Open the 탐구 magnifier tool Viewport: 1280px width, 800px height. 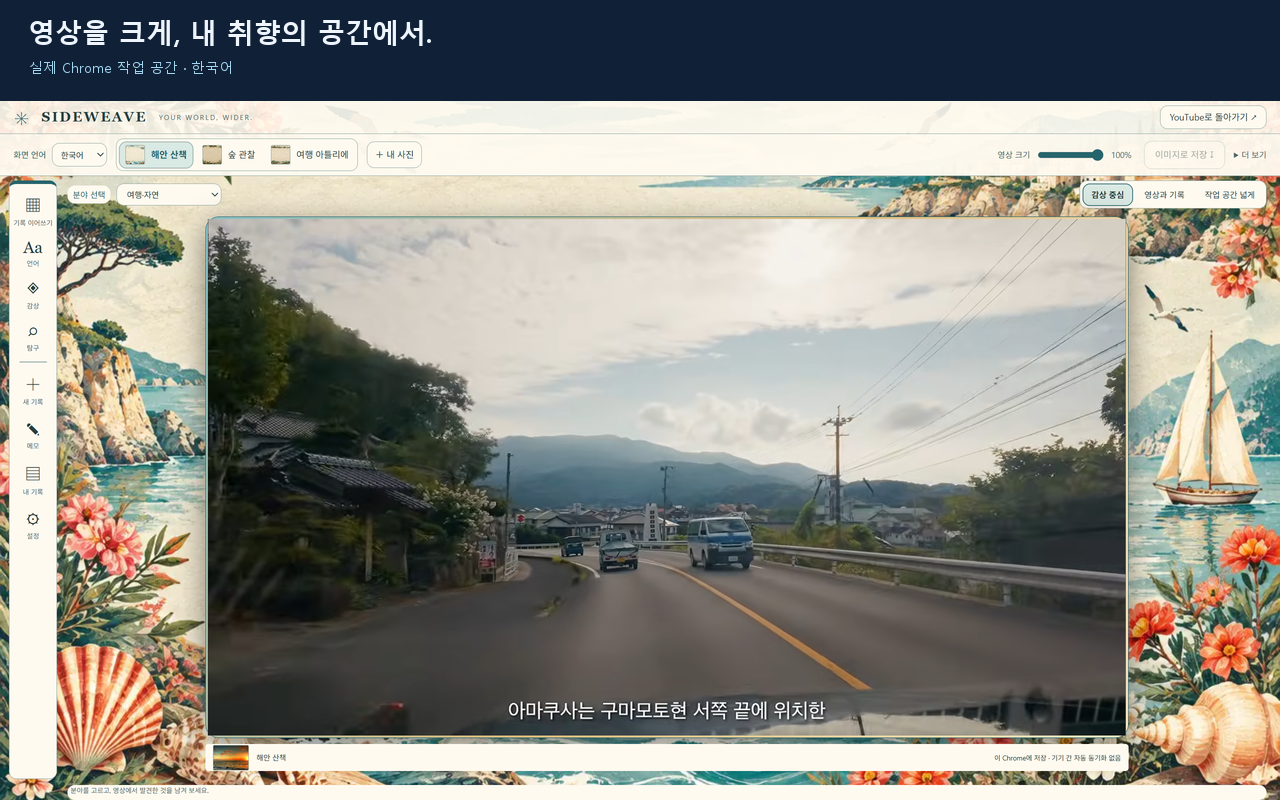click(x=33, y=331)
